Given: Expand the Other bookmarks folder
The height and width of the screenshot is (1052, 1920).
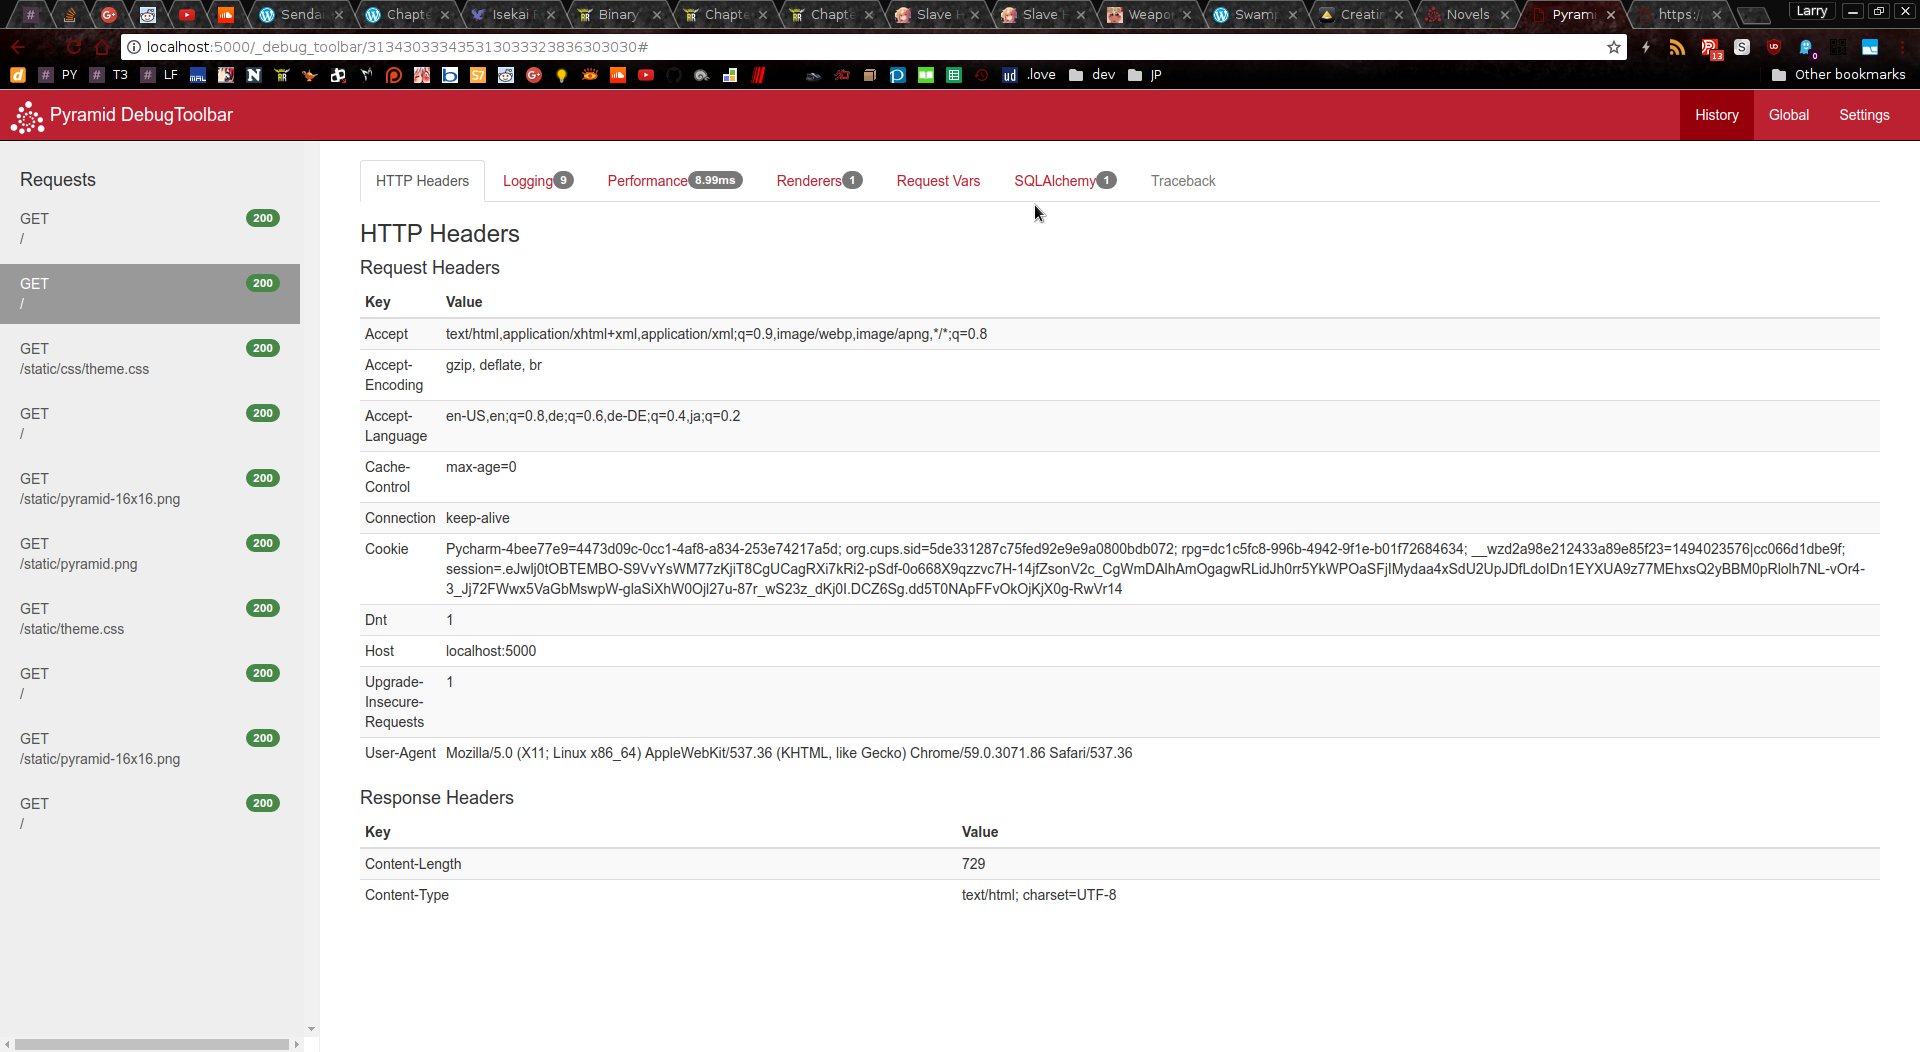Looking at the screenshot, I should (1838, 75).
